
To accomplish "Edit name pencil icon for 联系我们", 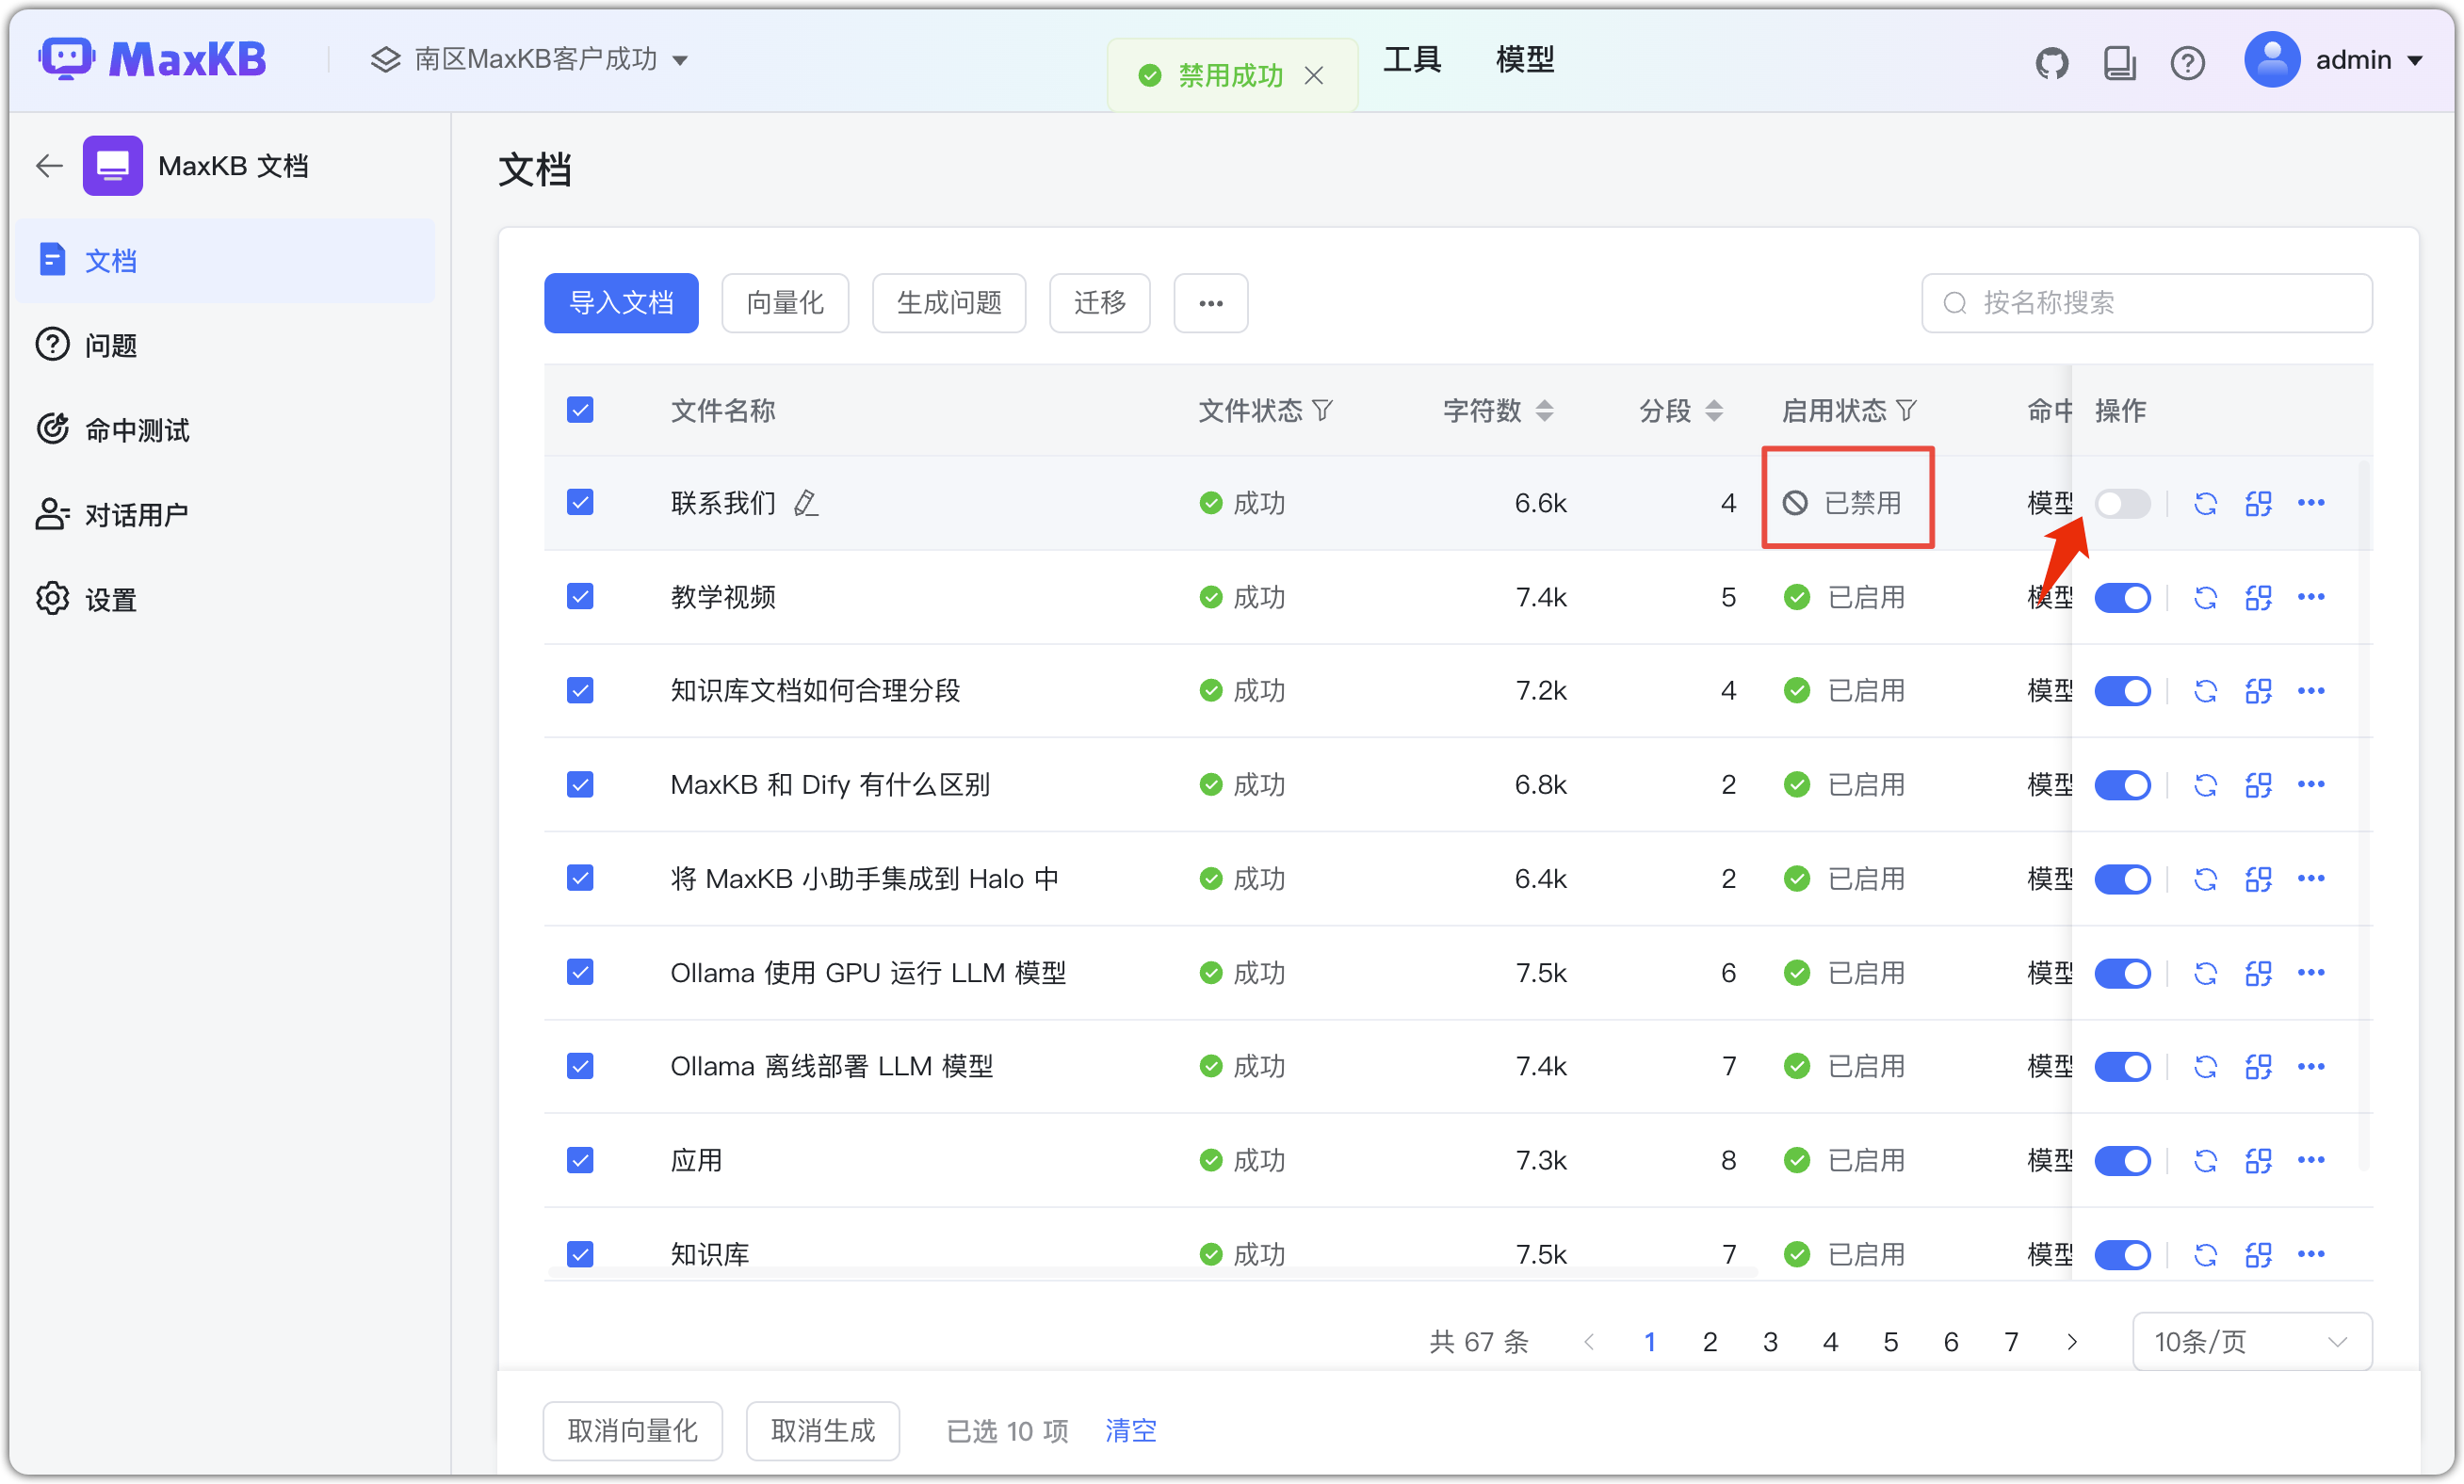I will point(806,503).
